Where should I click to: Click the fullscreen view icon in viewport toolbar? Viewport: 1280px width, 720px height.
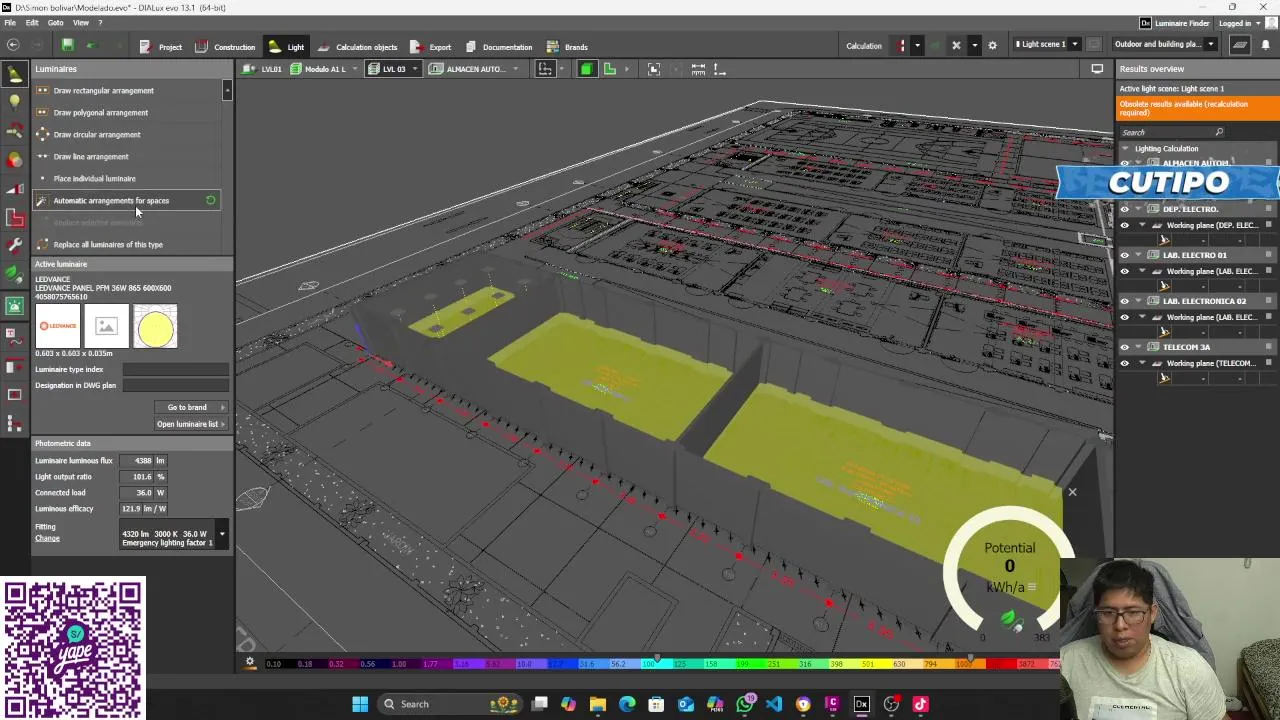[654, 69]
